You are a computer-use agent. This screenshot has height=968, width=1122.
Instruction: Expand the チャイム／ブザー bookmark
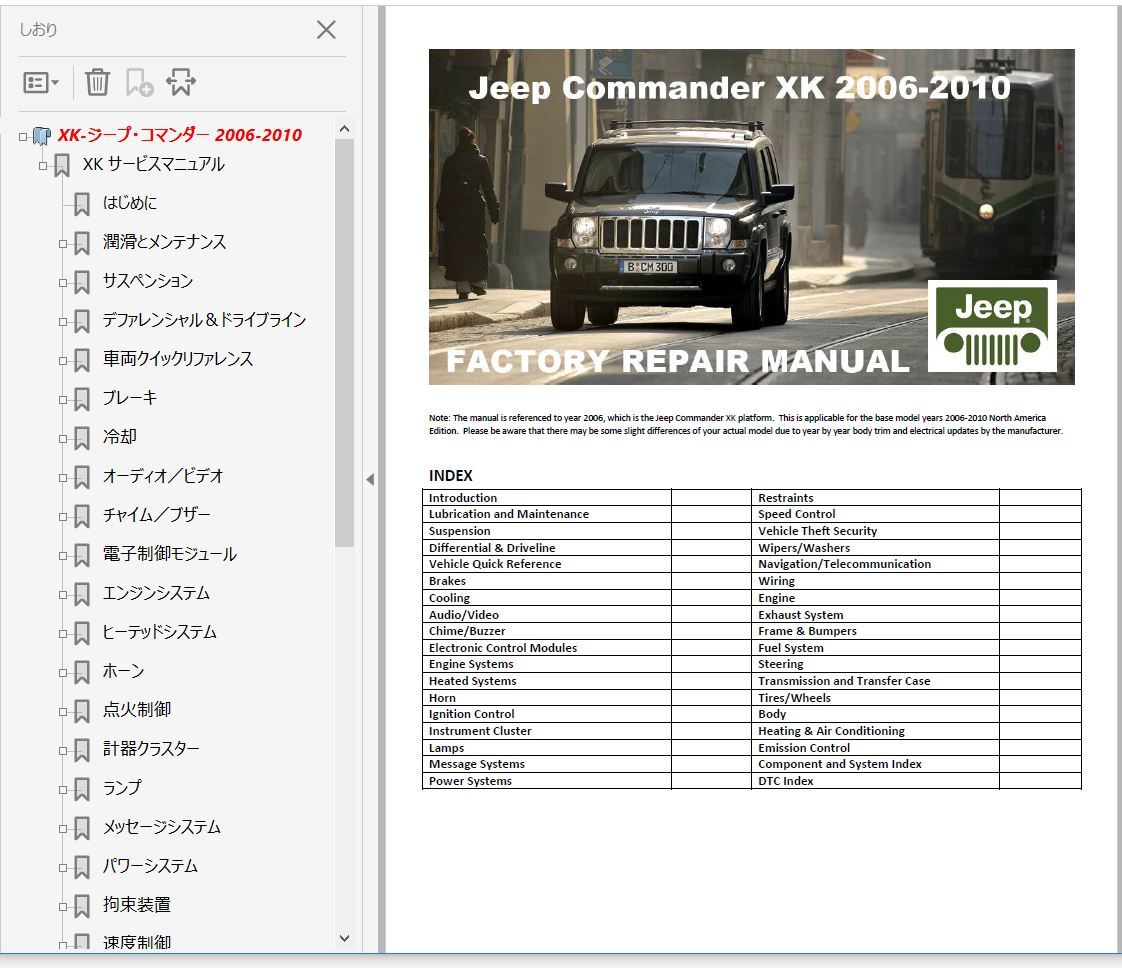[63, 517]
